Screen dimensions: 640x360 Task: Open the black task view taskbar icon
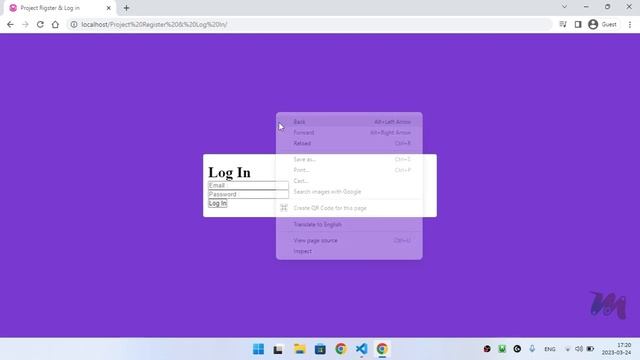tap(278, 349)
